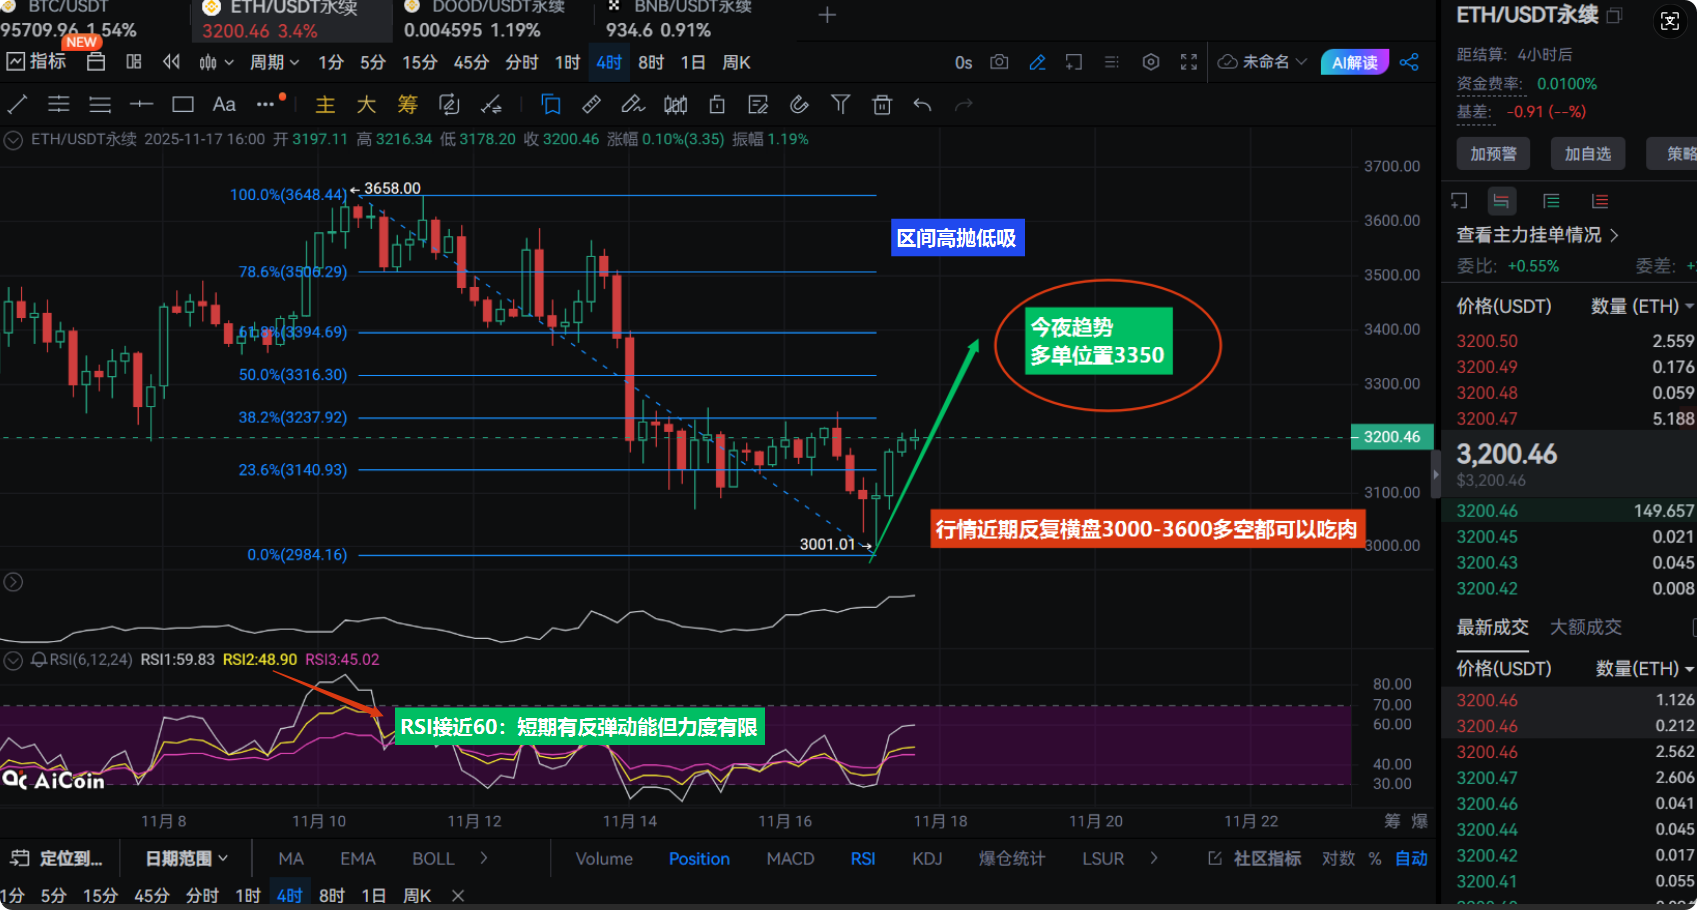The height and width of the screenshot is (910, 1697).
Task: Switch to the 大额成交 tab
Action: (x=1585, y=627)
